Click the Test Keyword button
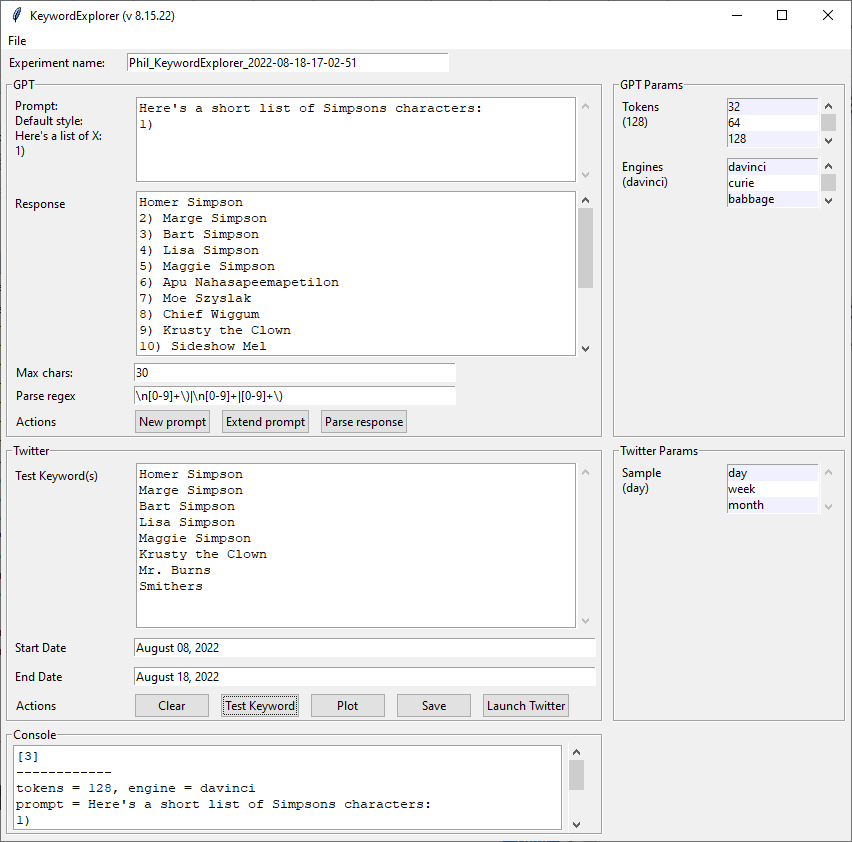 click(260, 706)
